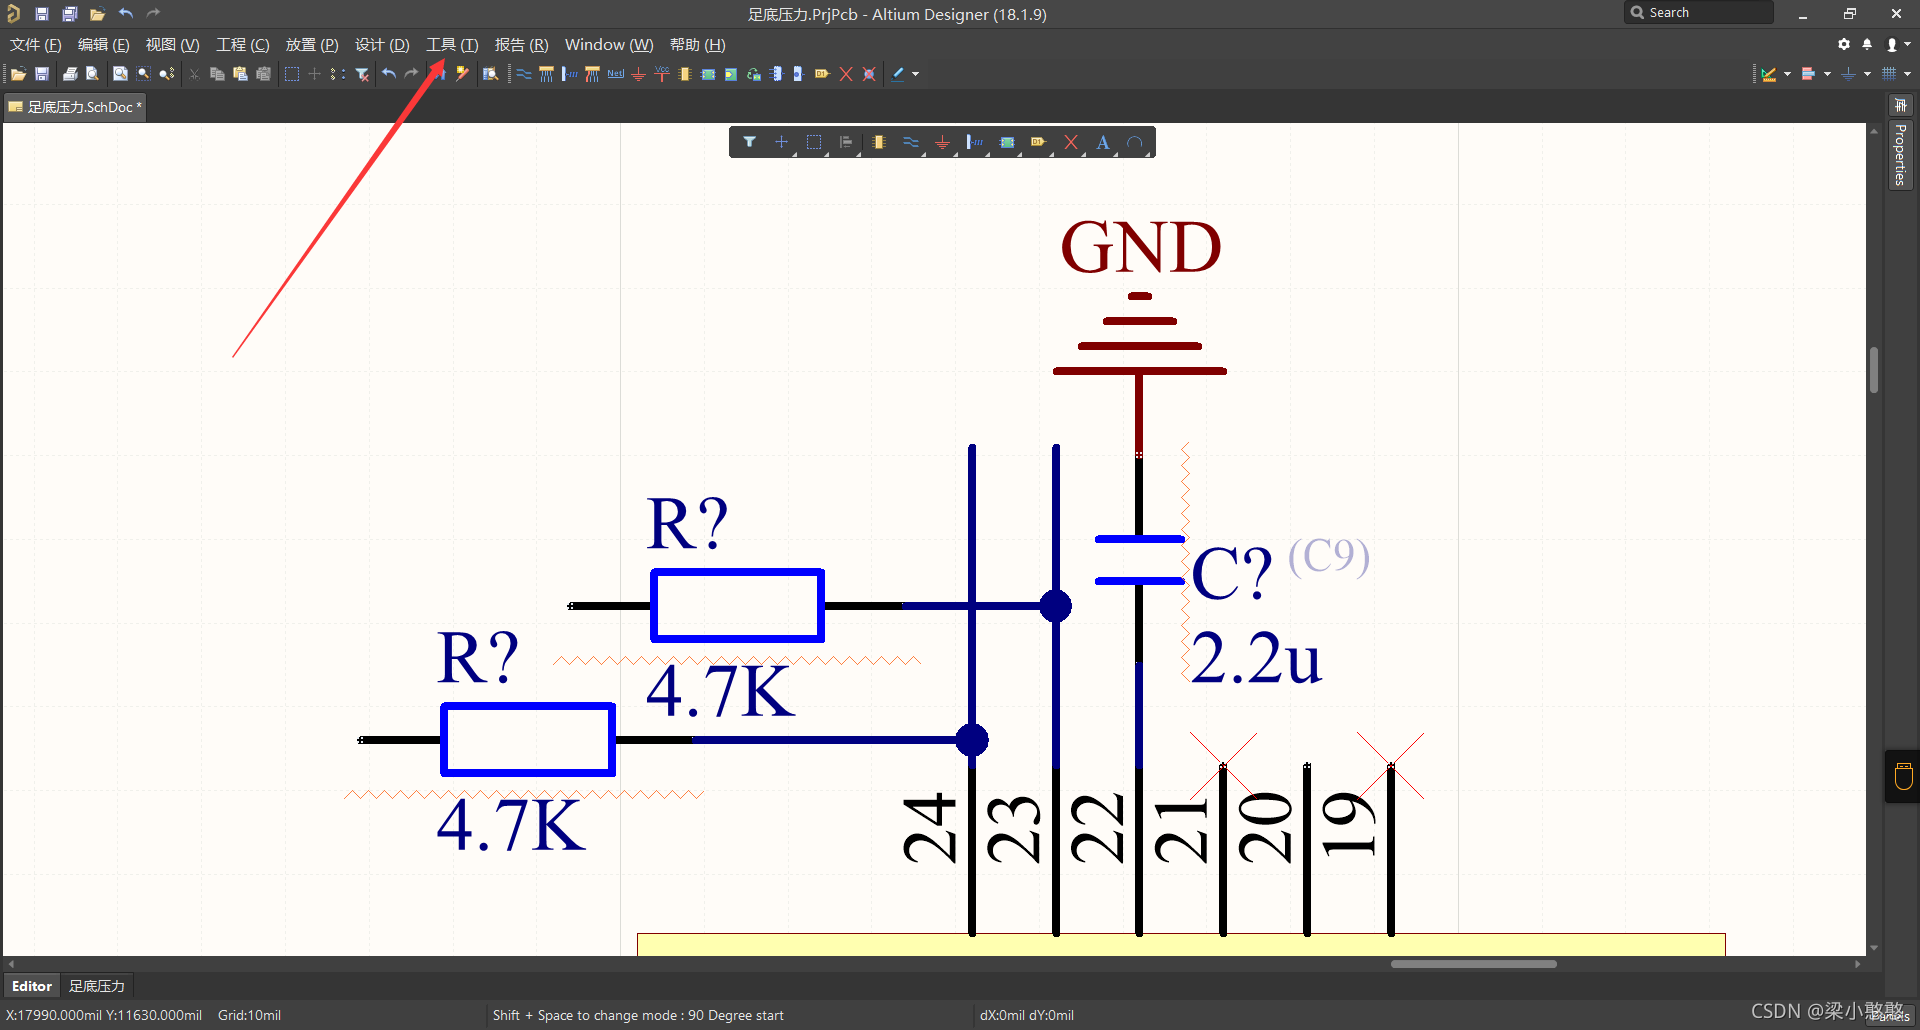Click the Place Wire icon in main toolbar

click(x=524, y=74)
